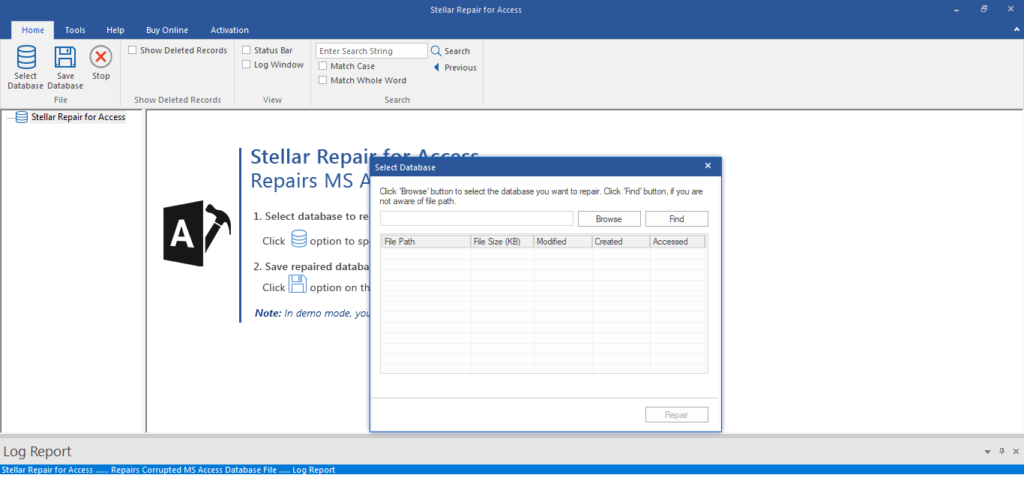Click the Log Report status line text
Viewport: 1024px width, 484px height.
click(x=168, y=470)
